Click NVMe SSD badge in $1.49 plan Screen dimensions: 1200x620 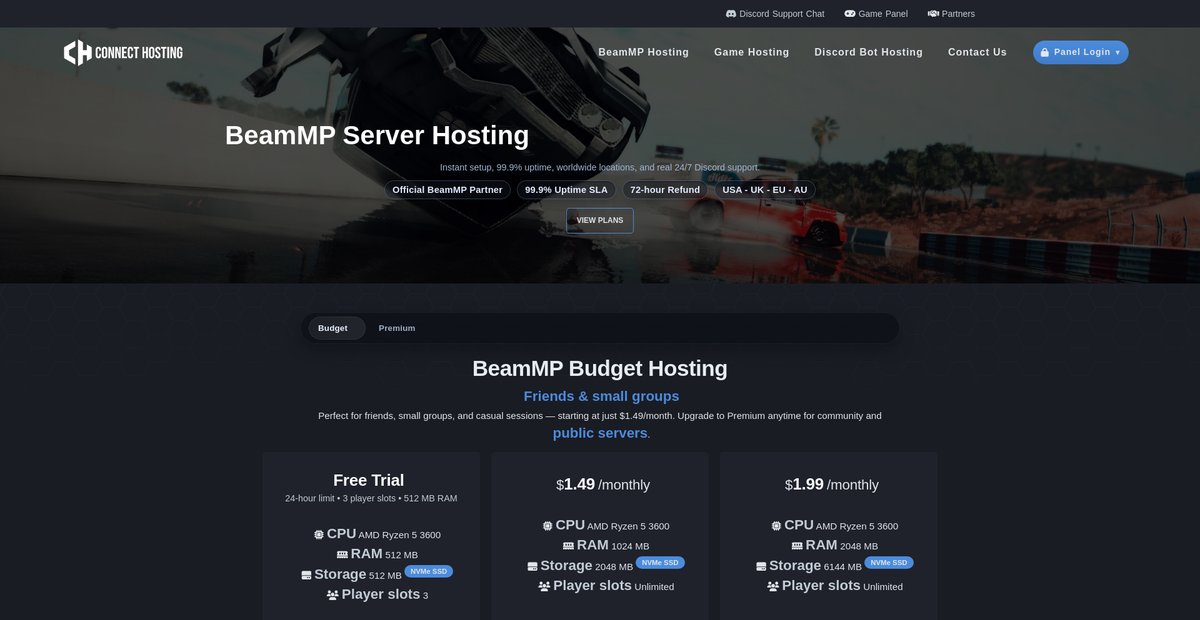[x=661, y=562]
